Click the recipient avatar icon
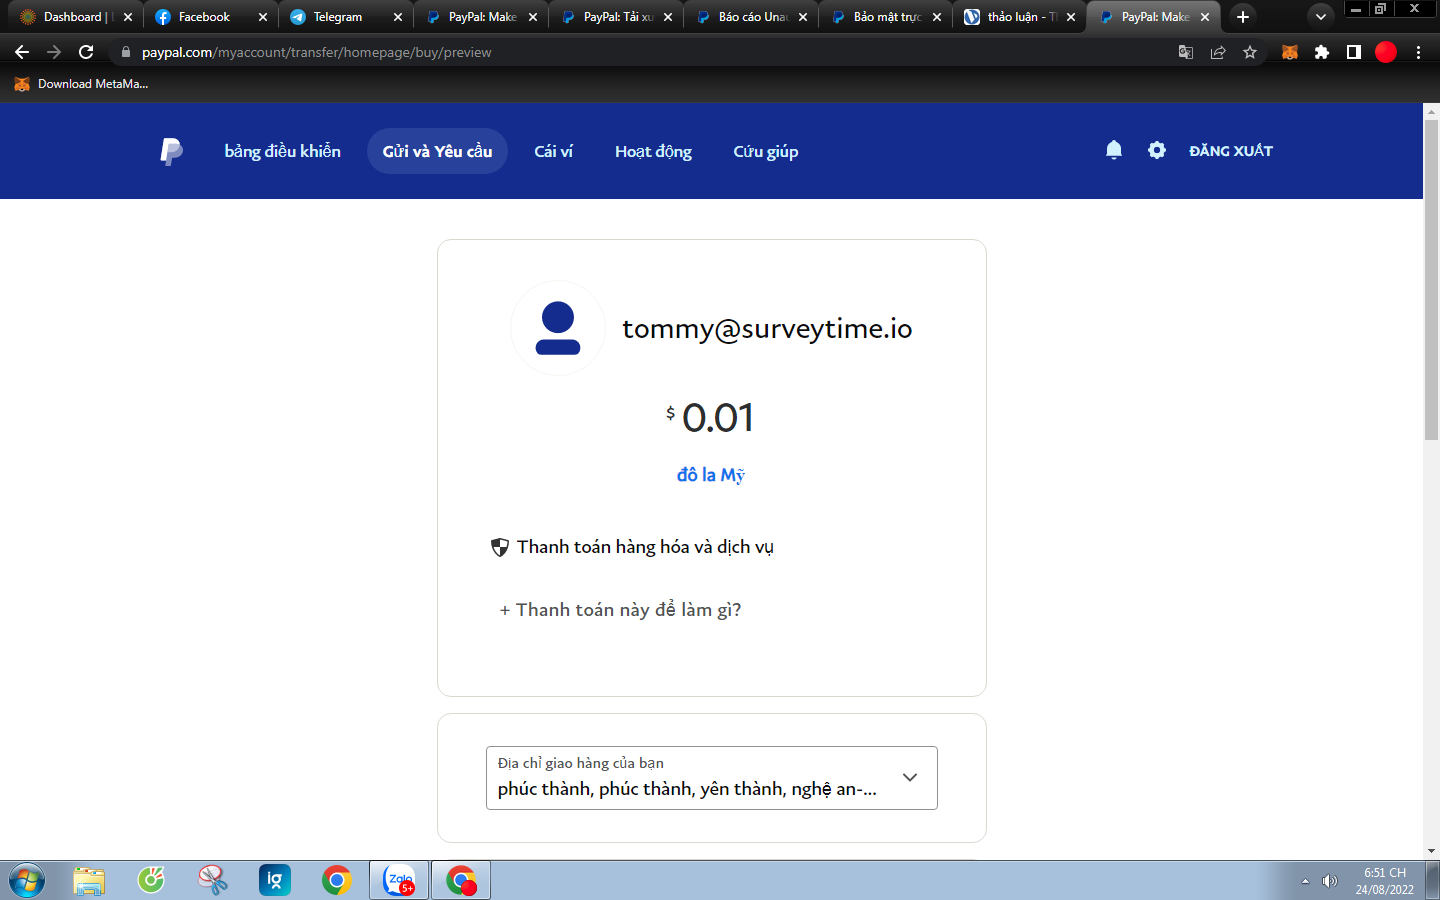Viewport: 1440px width, 900px height. [558, 328]
